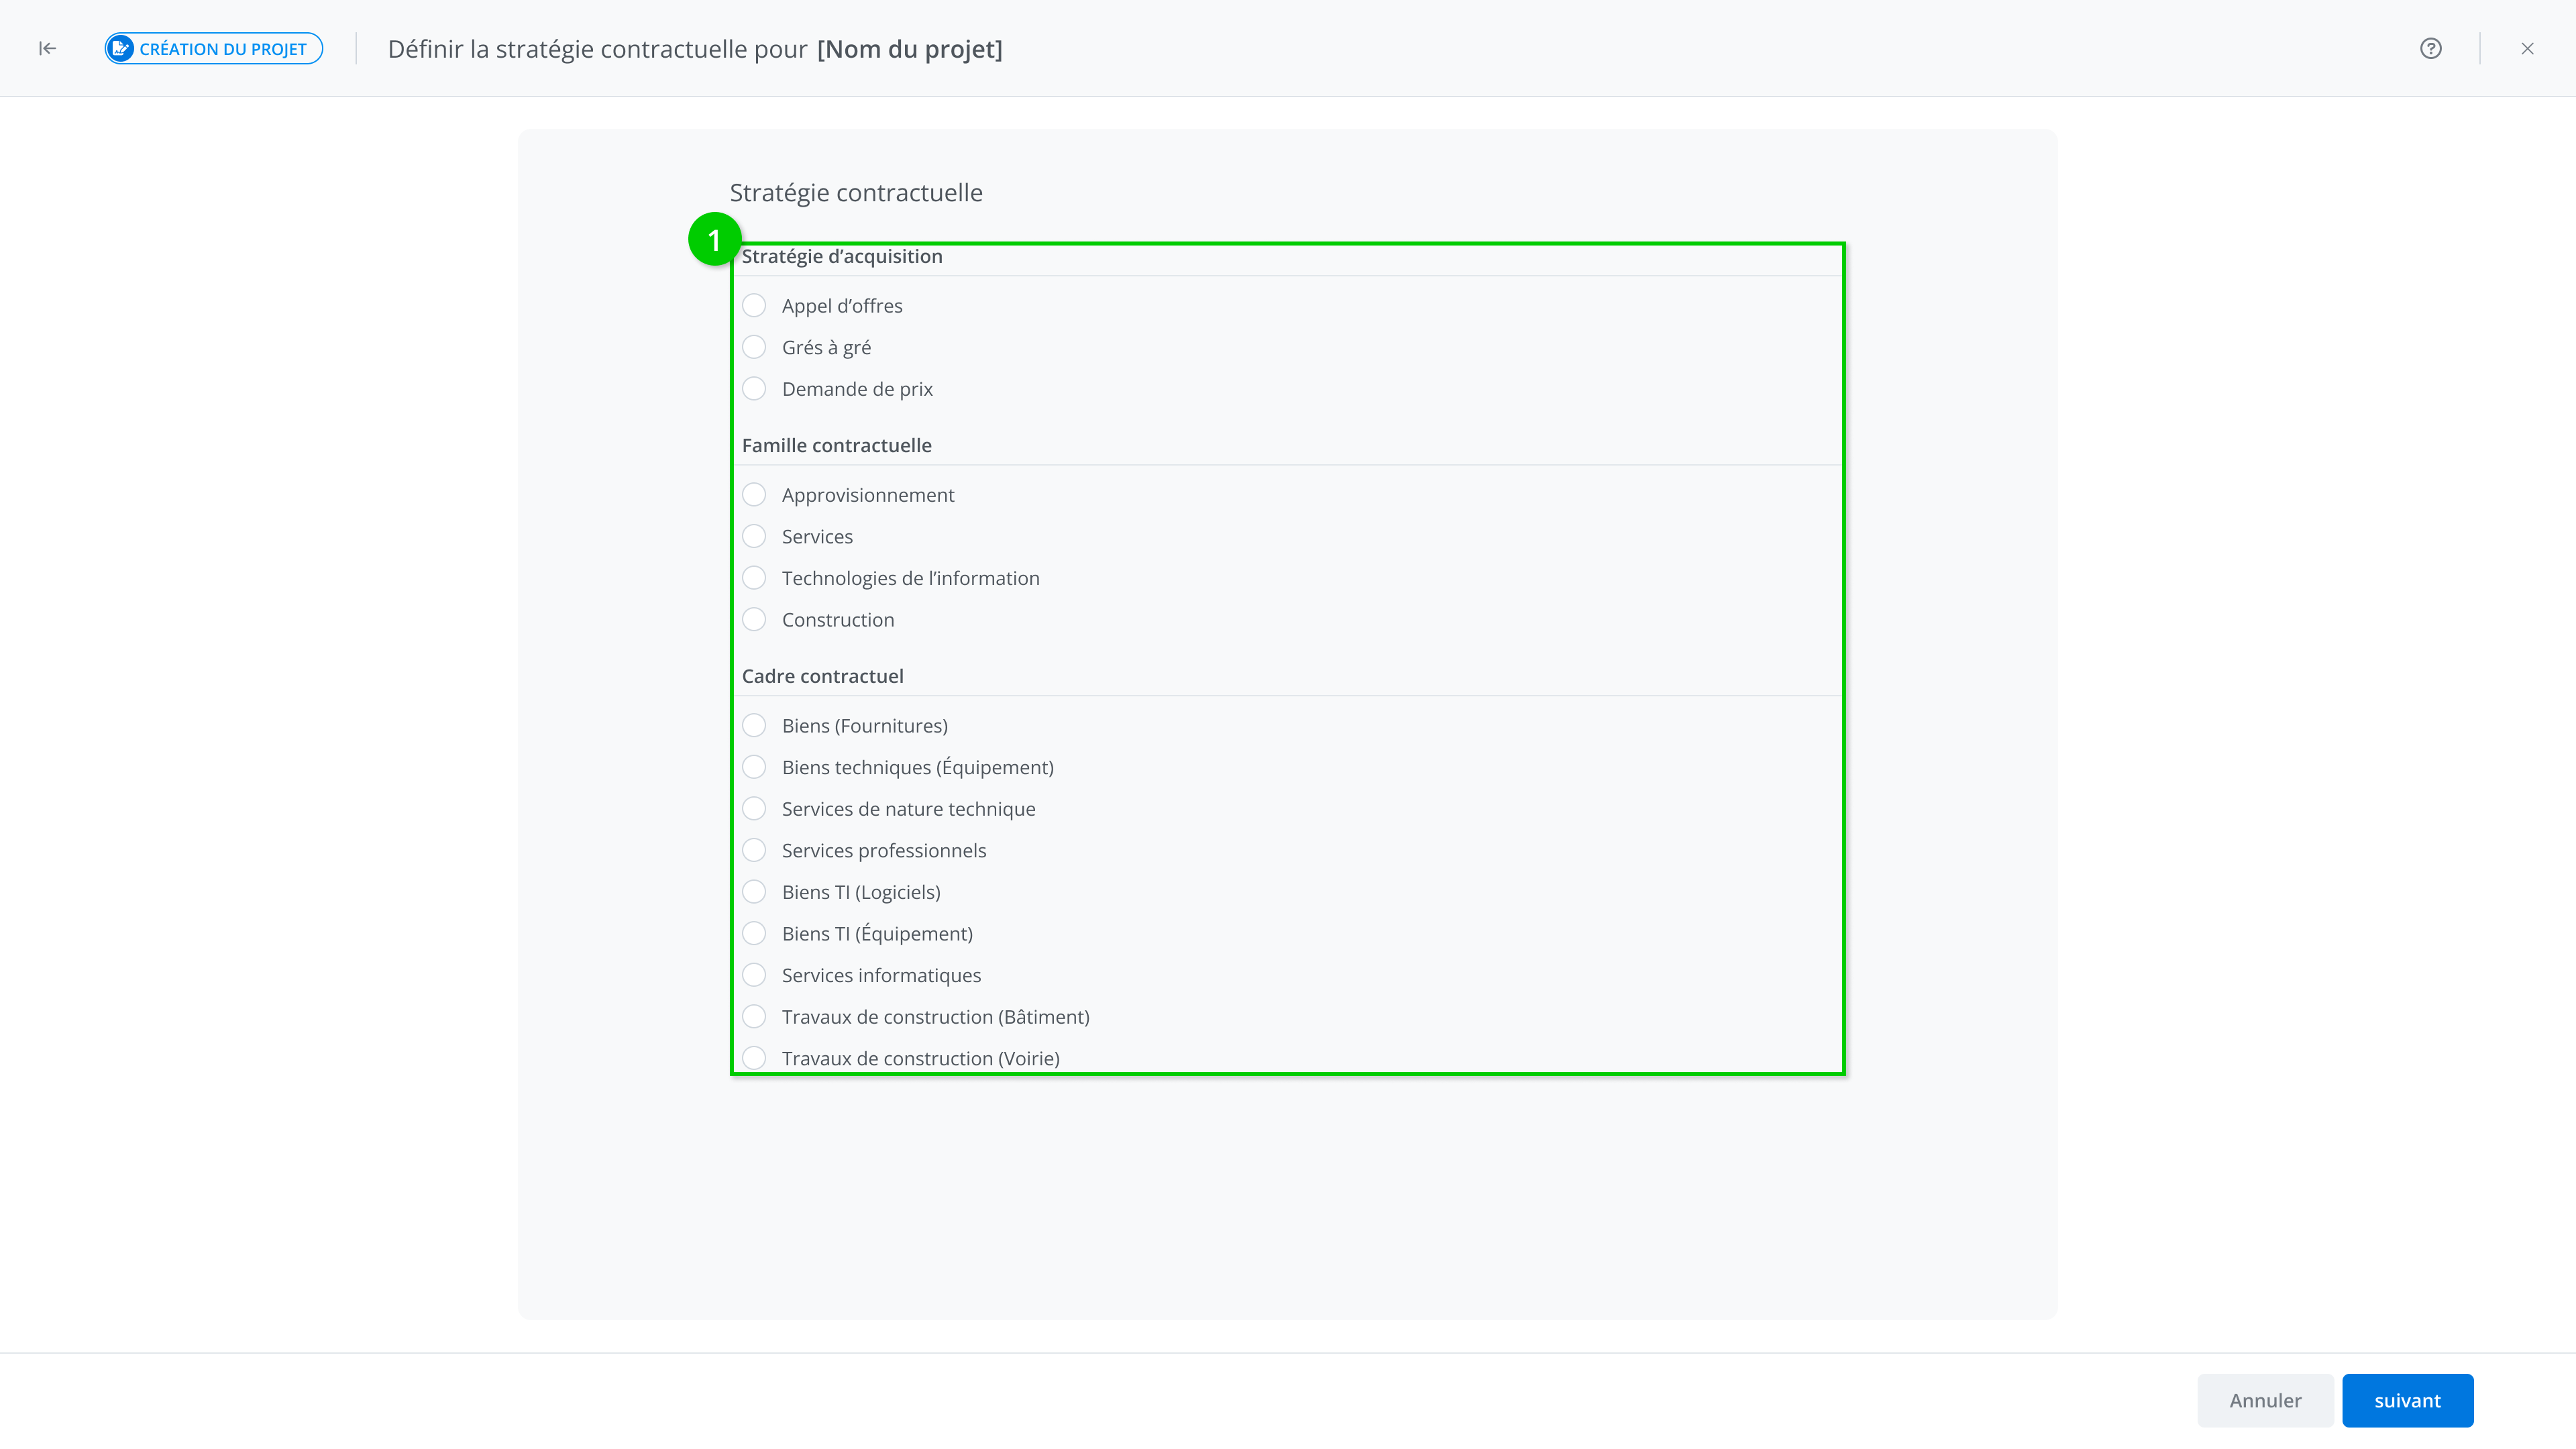Click the Création du projet badge
The height and width of the screenshot is (1449, 2576).
point(214,48)
